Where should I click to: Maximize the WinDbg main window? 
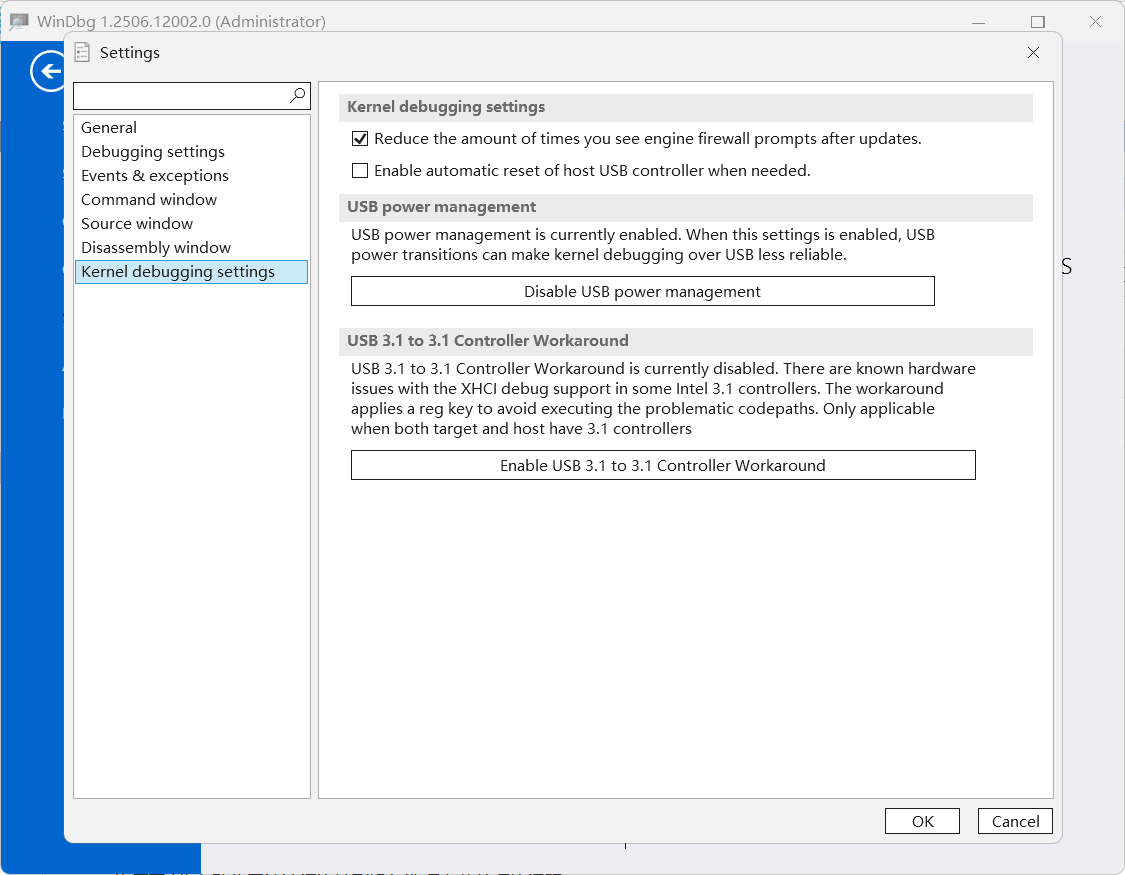(x=1037, y=22)
